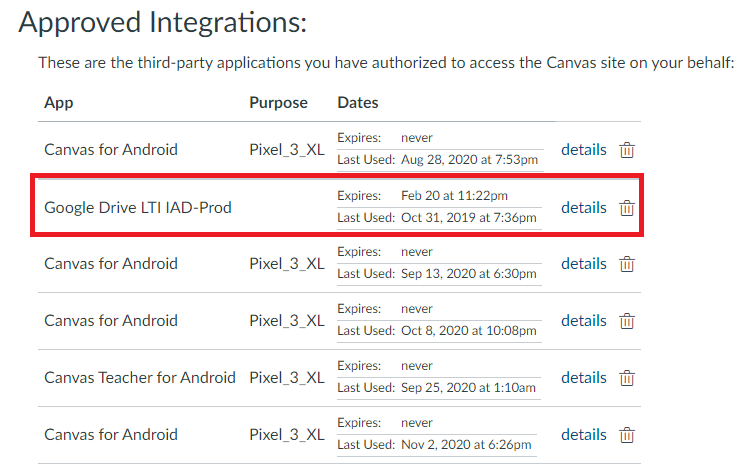Delete the Google Drive LTI IAD-Prod integration
Viewport: 754px width, 466px height.
pos(627,208)
